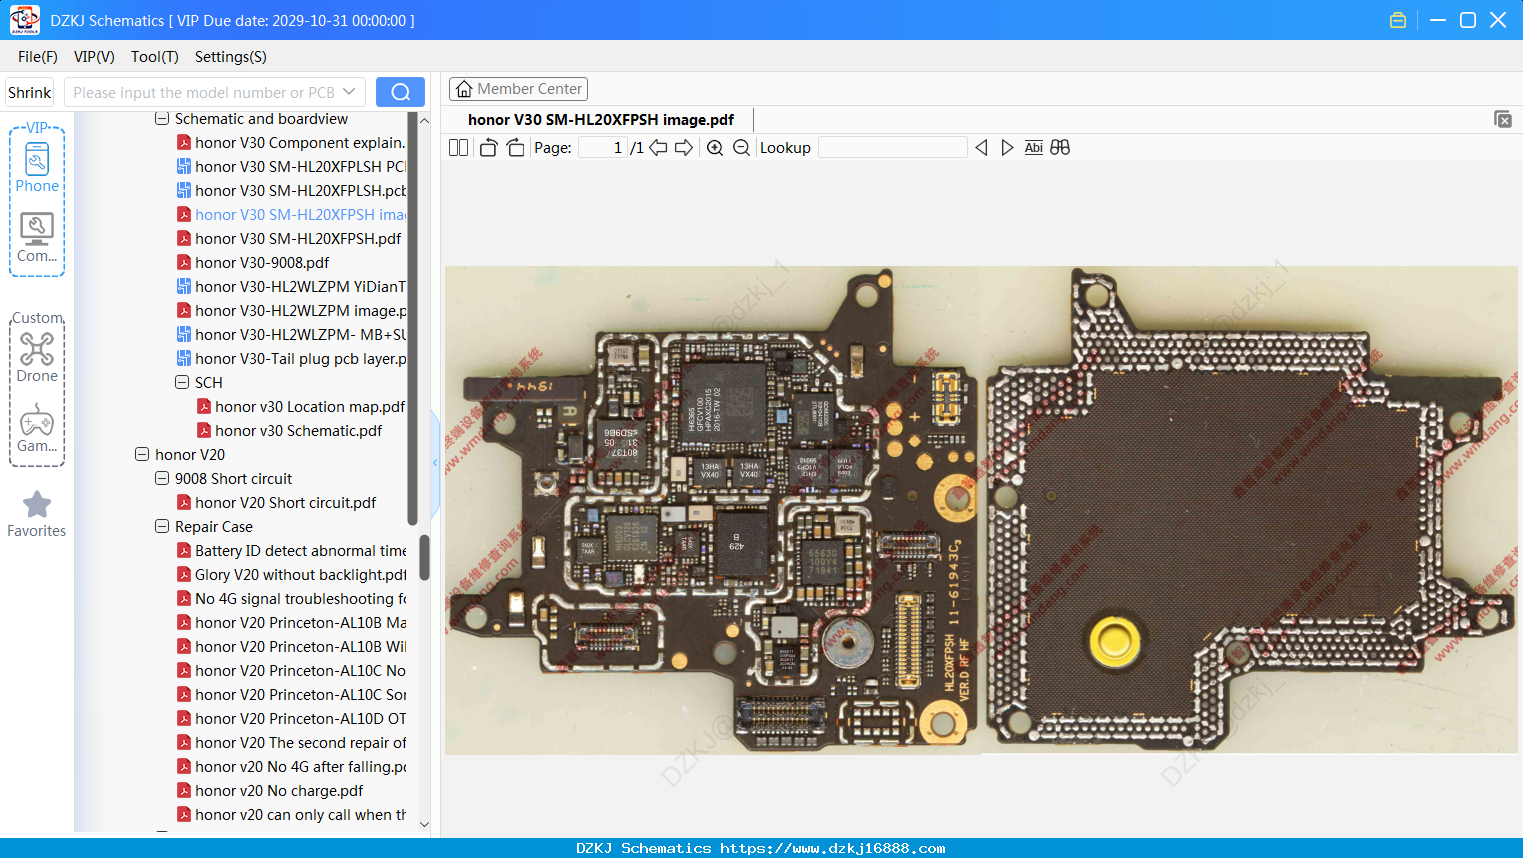Collapse the SCH folder node
Viewport: 1523px width, 858px height.
pyautogui.click(x=182, y=383)
